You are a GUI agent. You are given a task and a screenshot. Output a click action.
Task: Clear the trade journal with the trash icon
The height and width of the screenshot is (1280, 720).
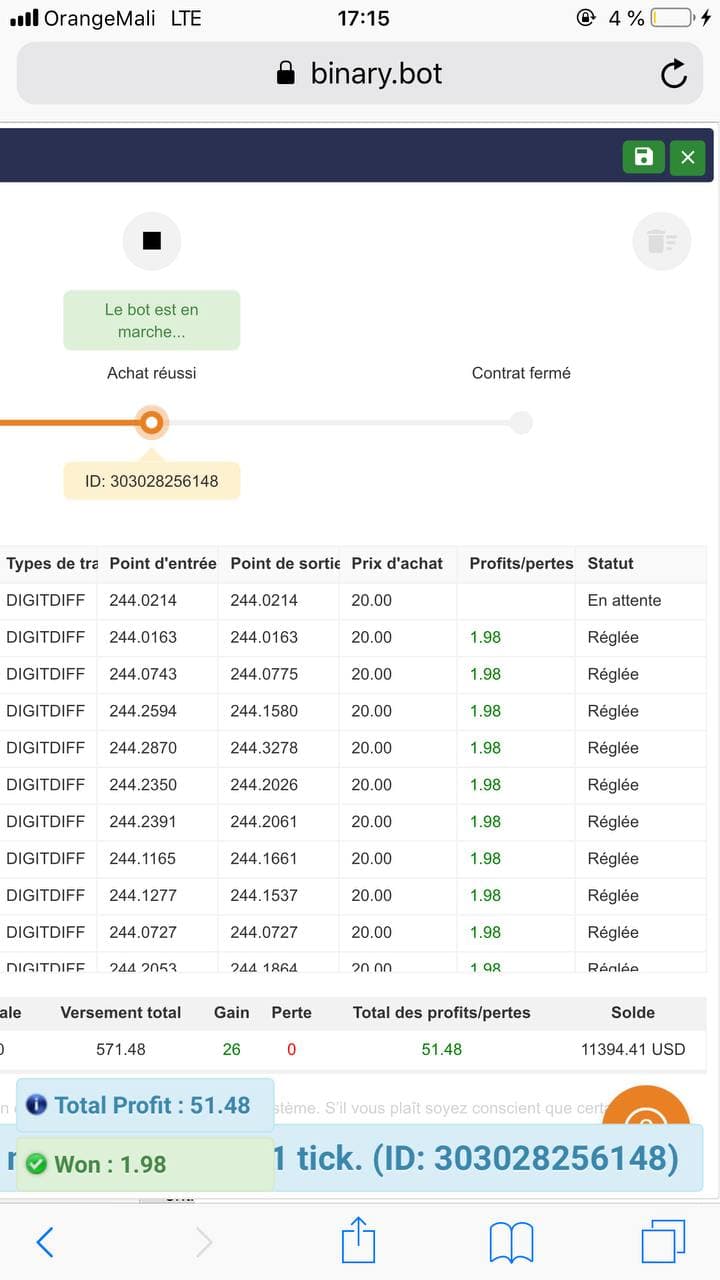coord(661,240)
